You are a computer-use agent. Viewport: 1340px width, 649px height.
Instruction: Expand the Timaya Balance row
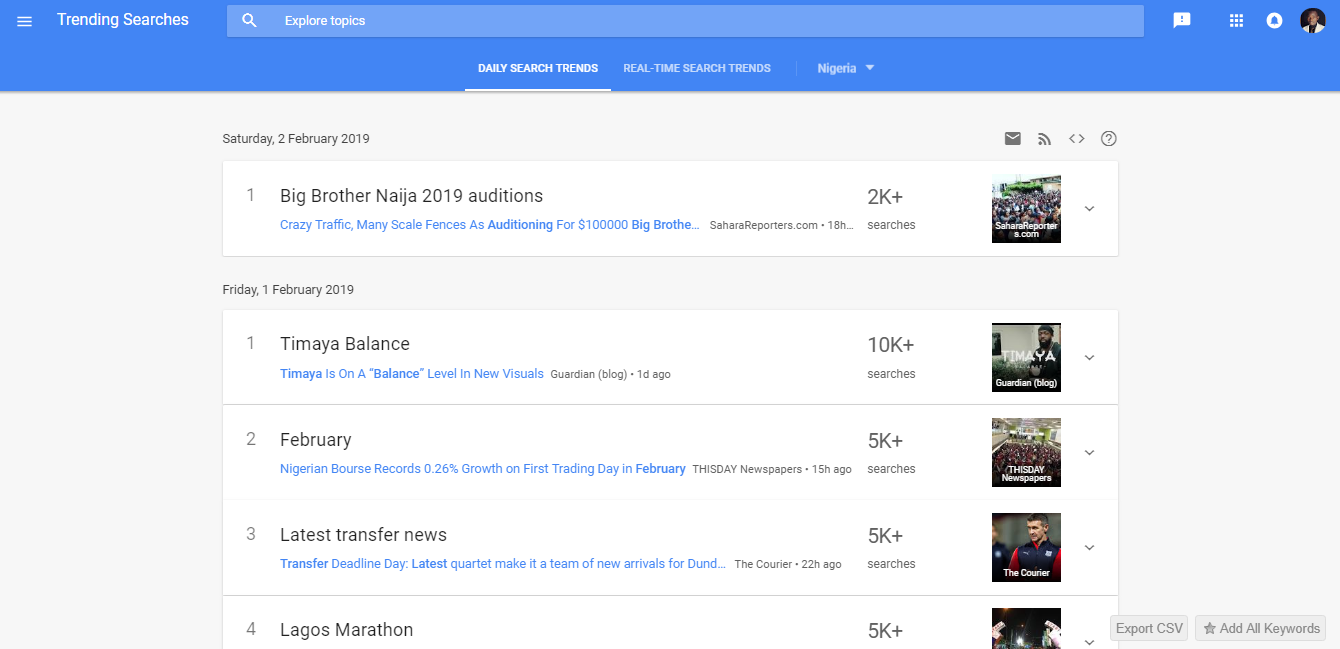(1090, 358)
